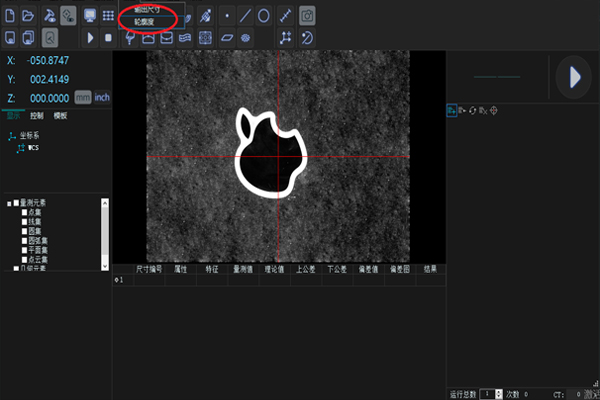Switch units to mm
This screenshot has height=400, width=600.
(x=83, y=98)
